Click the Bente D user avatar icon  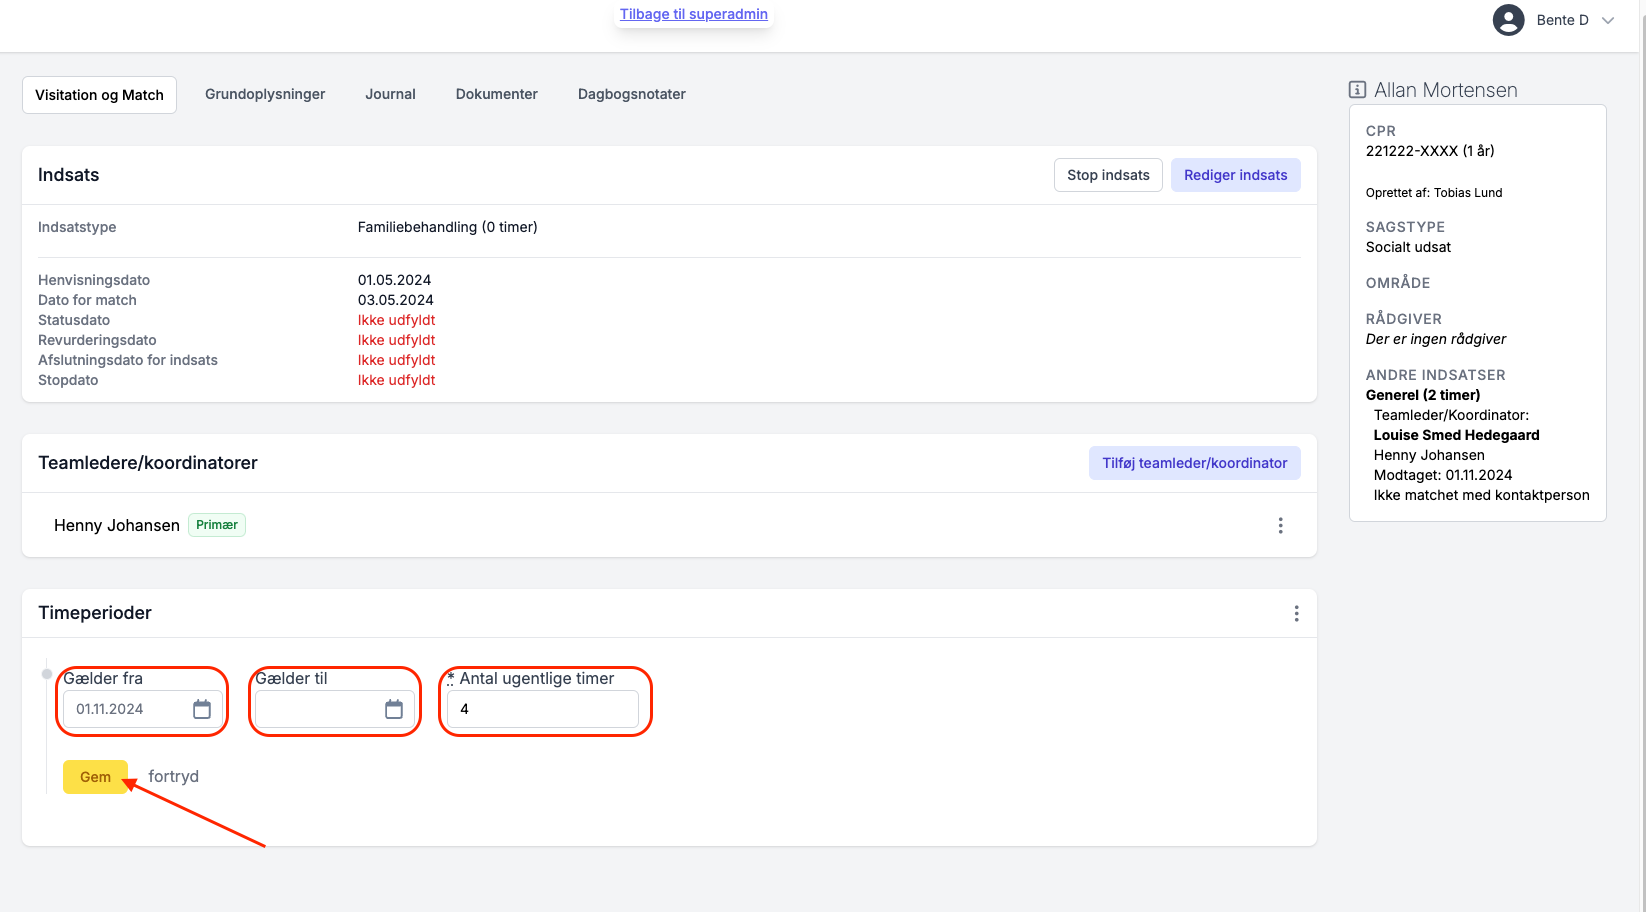[x=1508, y=20]
